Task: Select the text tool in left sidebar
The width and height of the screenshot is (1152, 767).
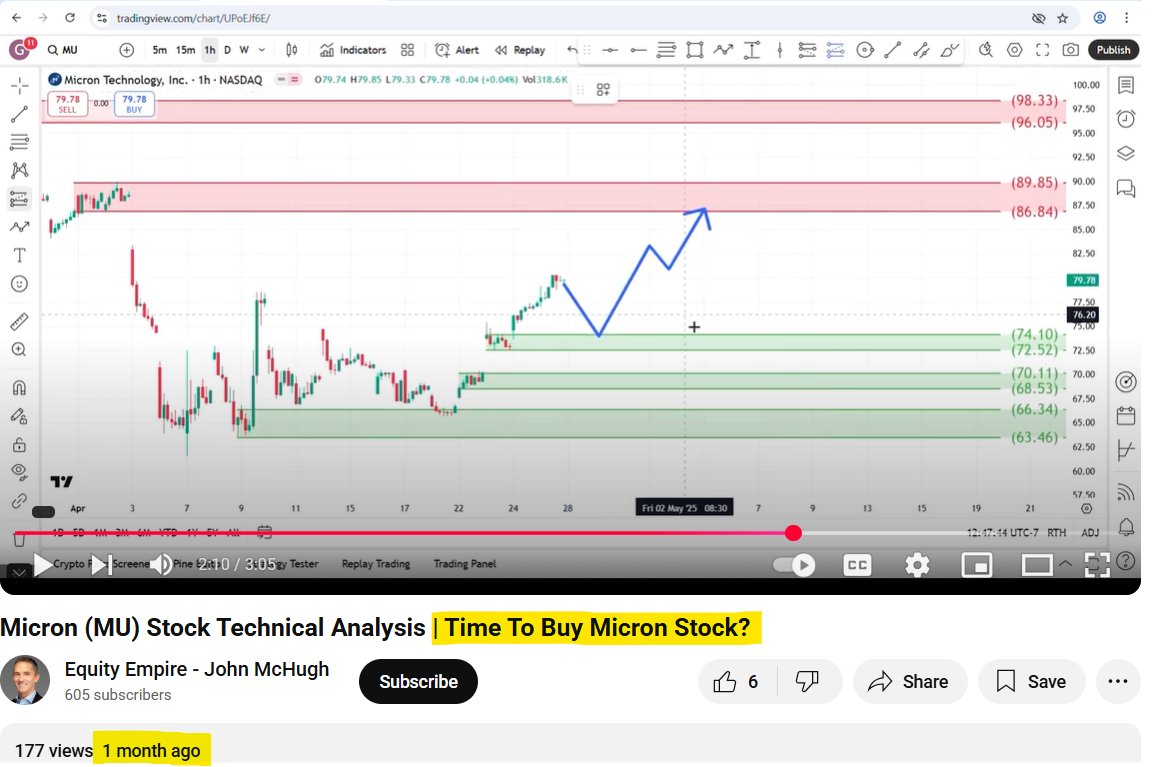Action: point(20,256)
